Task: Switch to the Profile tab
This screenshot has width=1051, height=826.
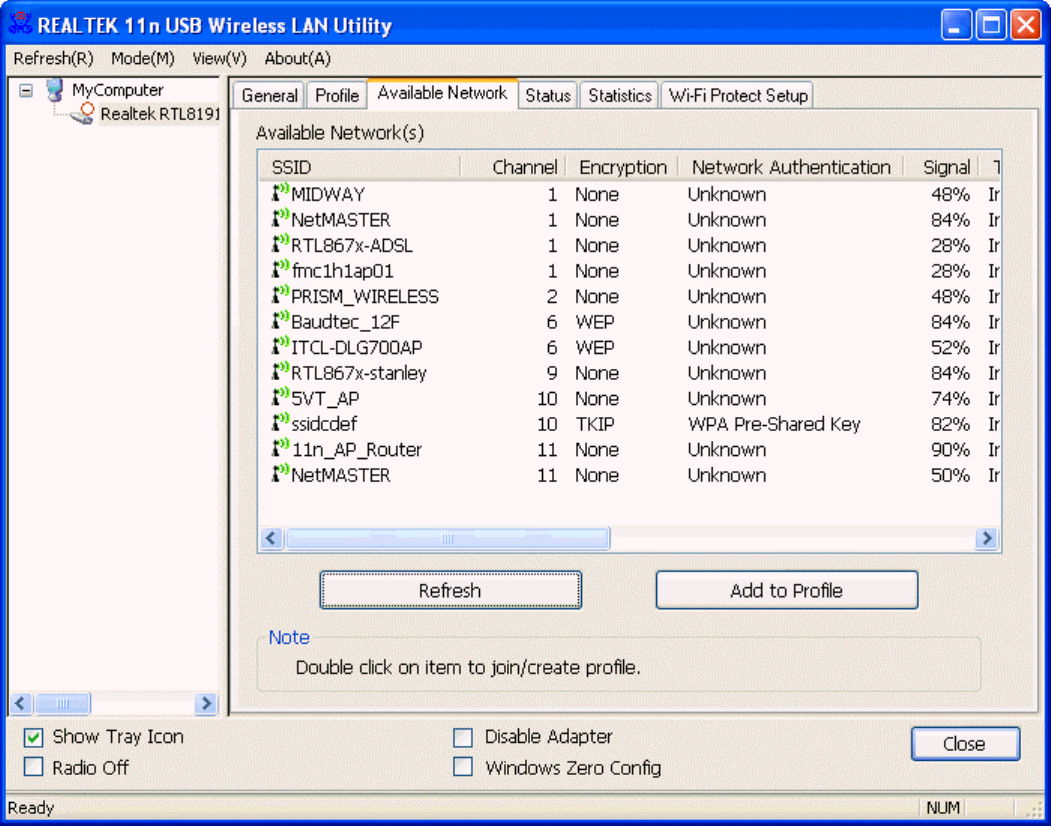Action: (337, 96)
